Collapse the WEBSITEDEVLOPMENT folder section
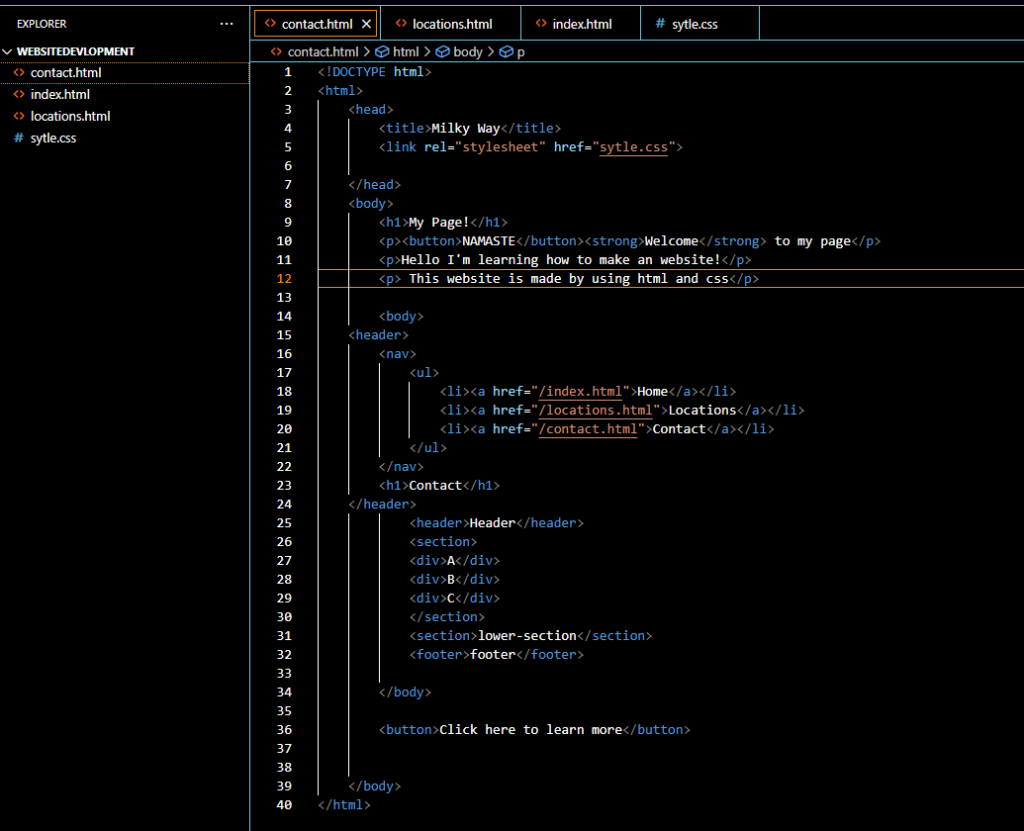 click(x=9, y=51)
